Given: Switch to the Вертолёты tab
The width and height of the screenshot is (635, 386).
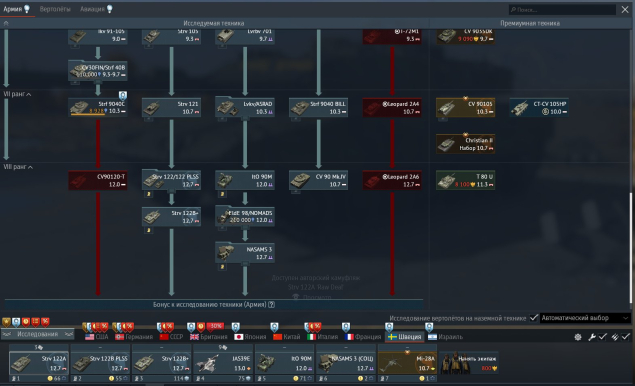Looking at the screenshot, I should (x=55, y=9).
